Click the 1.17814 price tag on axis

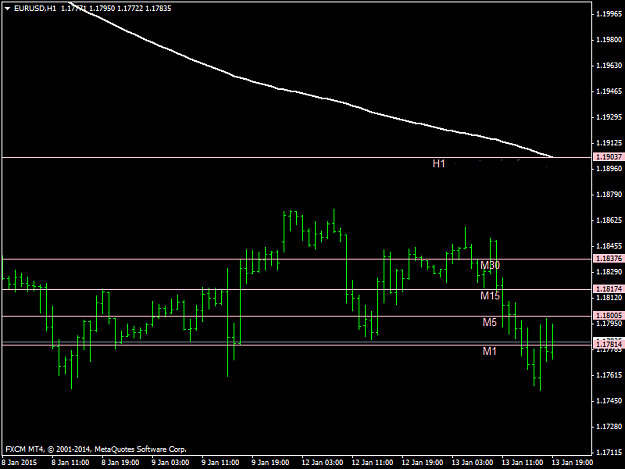tap(609, 344)
